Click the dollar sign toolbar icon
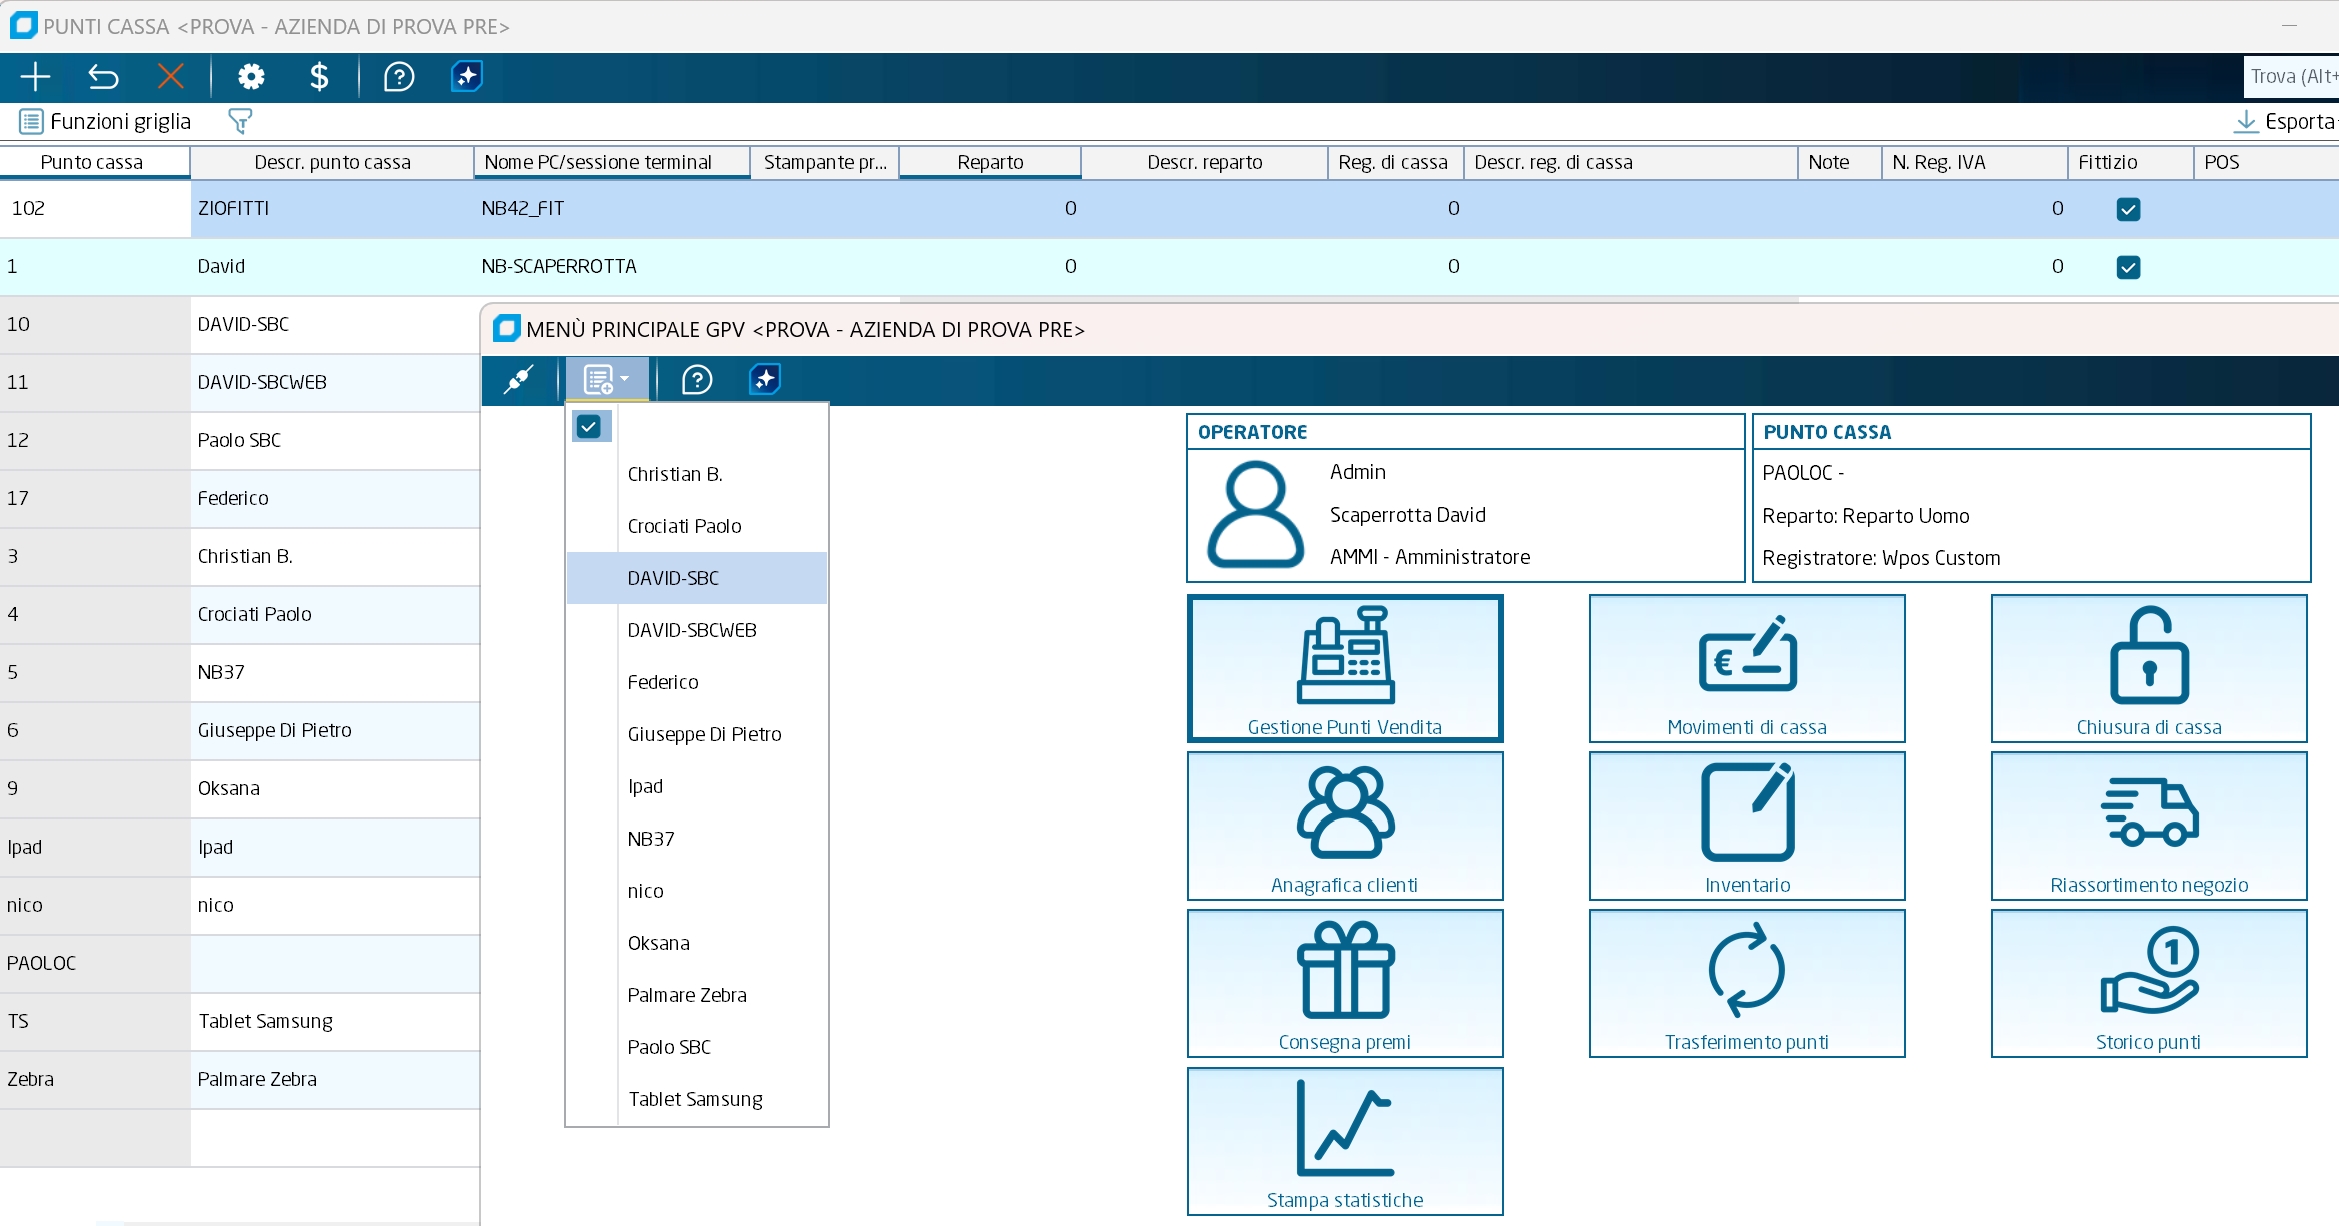Image resolution: width=2339 pixels, height=1226 pixels. pos(319,77)
